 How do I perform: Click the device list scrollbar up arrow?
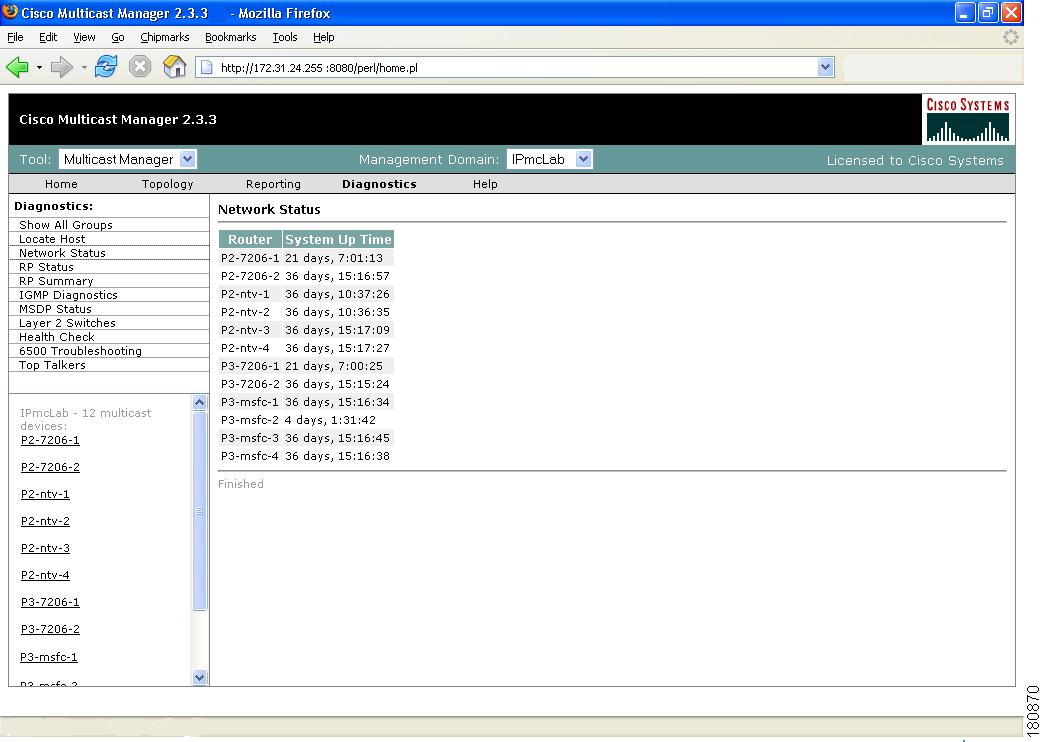point(200,402)
